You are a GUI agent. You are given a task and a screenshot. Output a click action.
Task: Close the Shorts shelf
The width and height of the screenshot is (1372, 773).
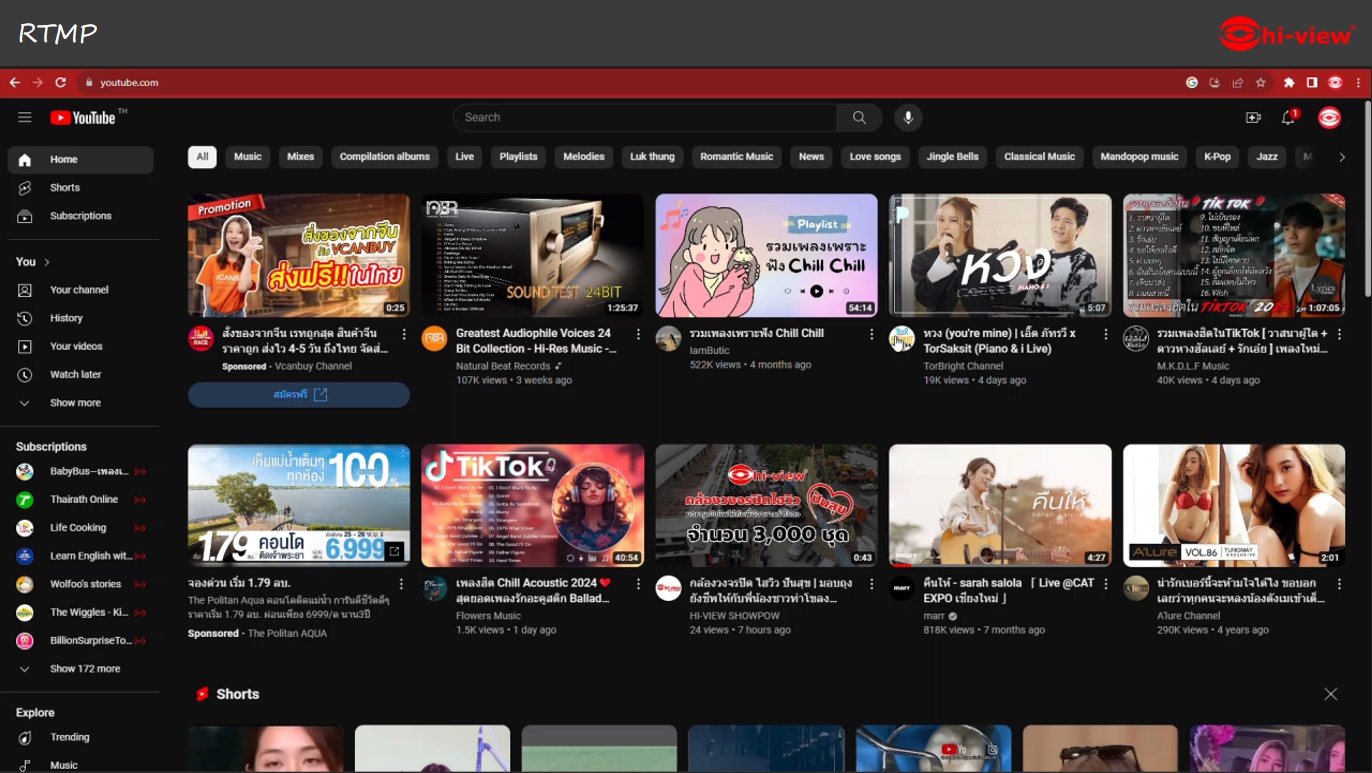(x=1330, y=694)
